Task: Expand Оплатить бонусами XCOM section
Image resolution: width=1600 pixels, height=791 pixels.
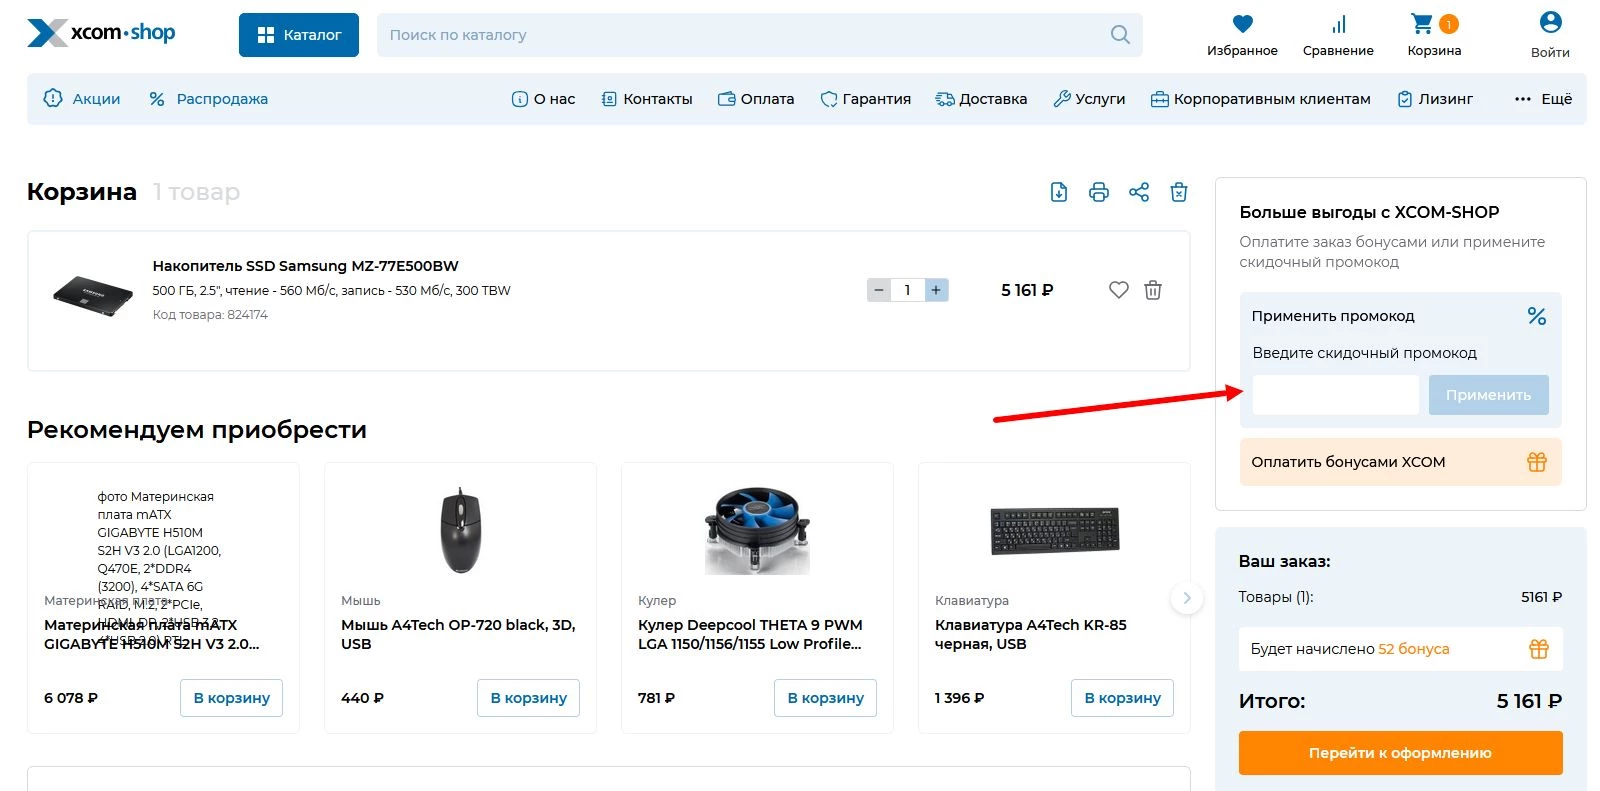Action: coord(1399,462)
